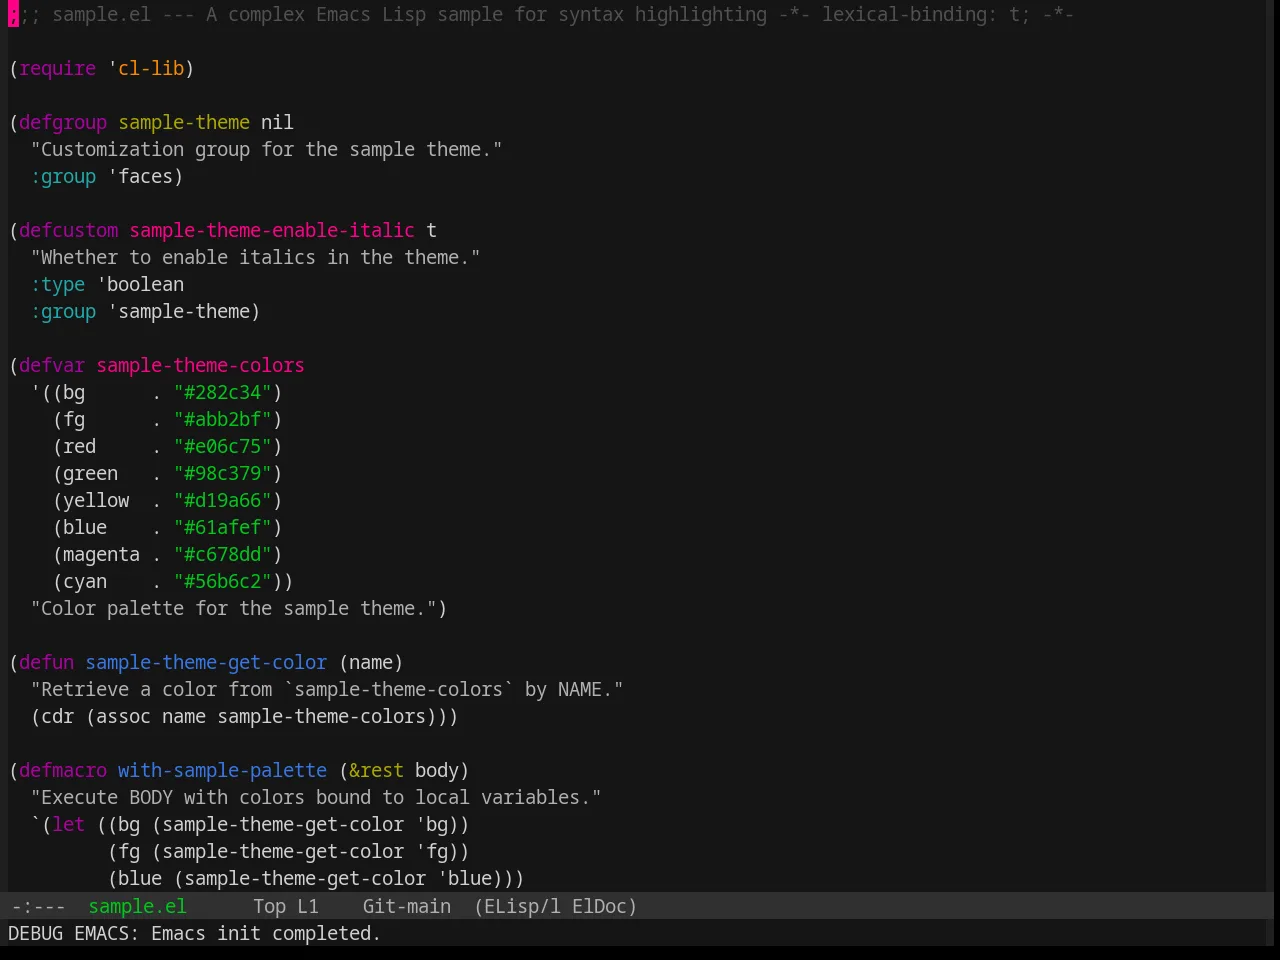Click the 'blue symbol on the last code line
This screenshot has width=1280, height=960.
[x=464, y=878]
